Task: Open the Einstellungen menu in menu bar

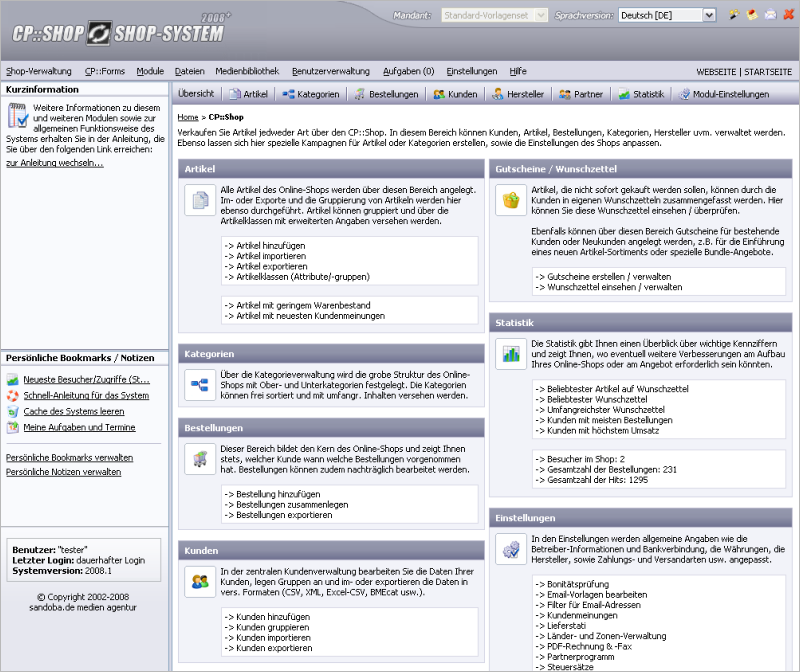Action: tap(471, 71)
